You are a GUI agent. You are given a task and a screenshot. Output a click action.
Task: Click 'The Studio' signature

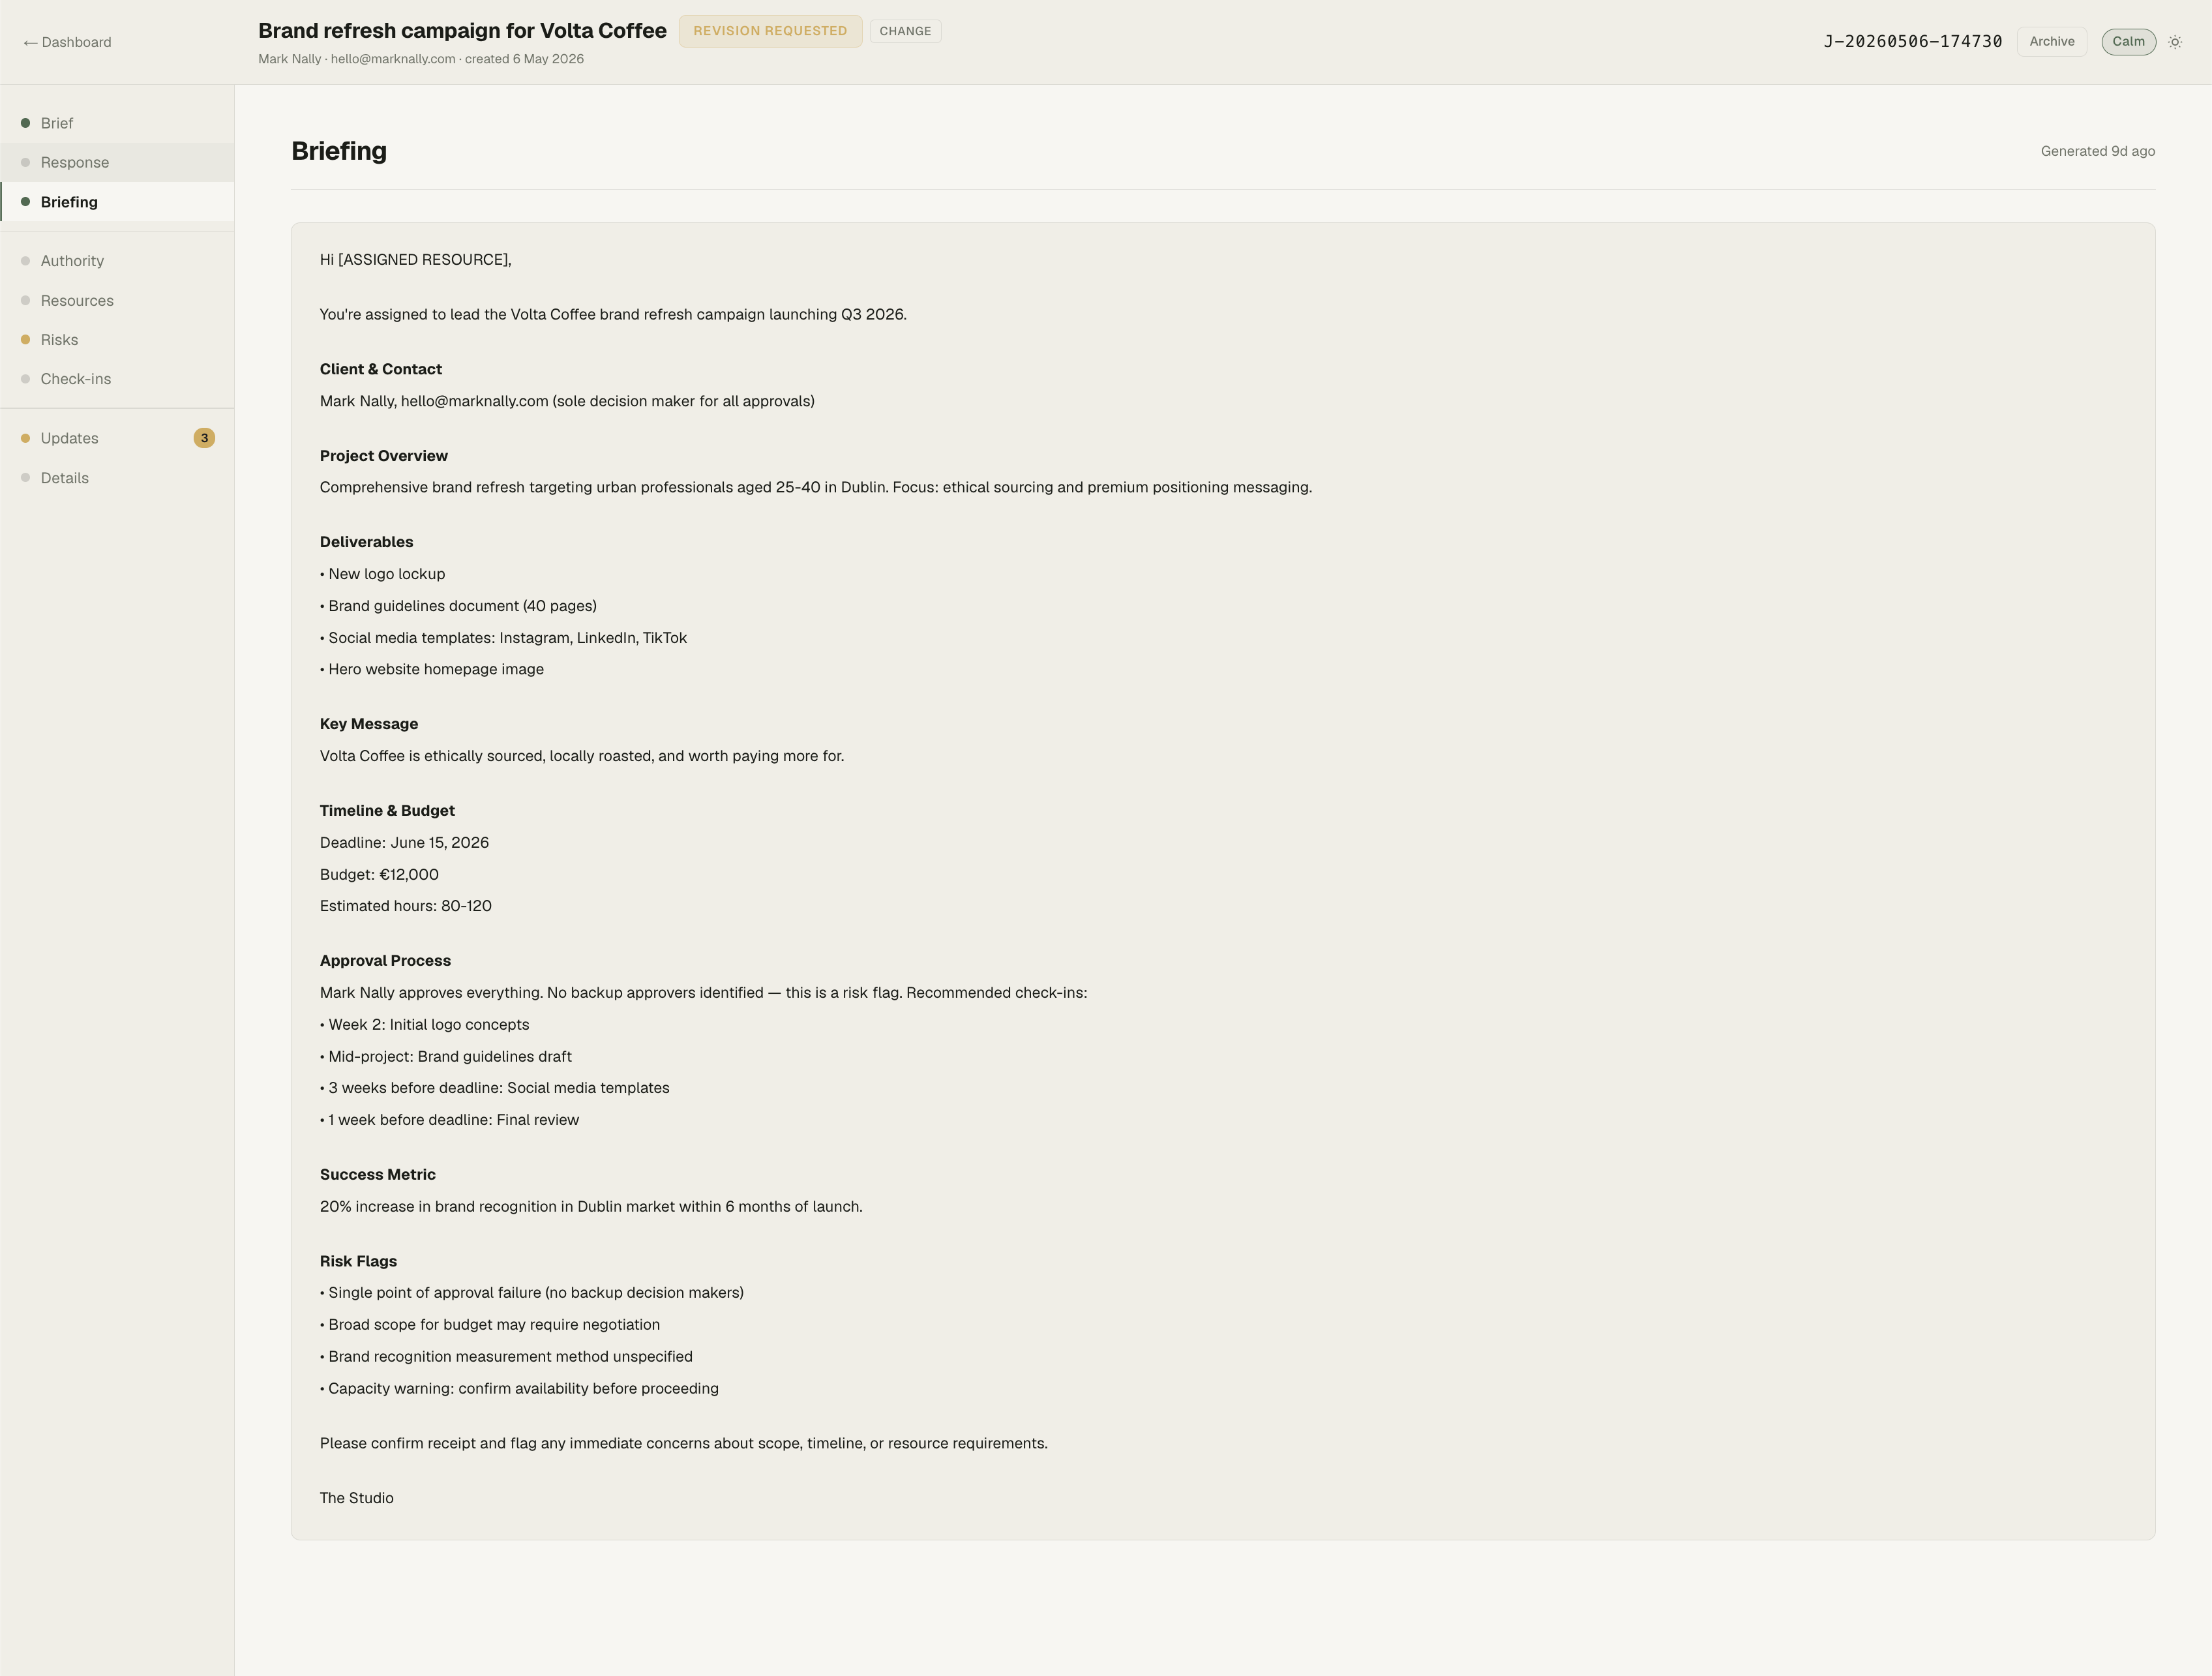point(357,1498)
